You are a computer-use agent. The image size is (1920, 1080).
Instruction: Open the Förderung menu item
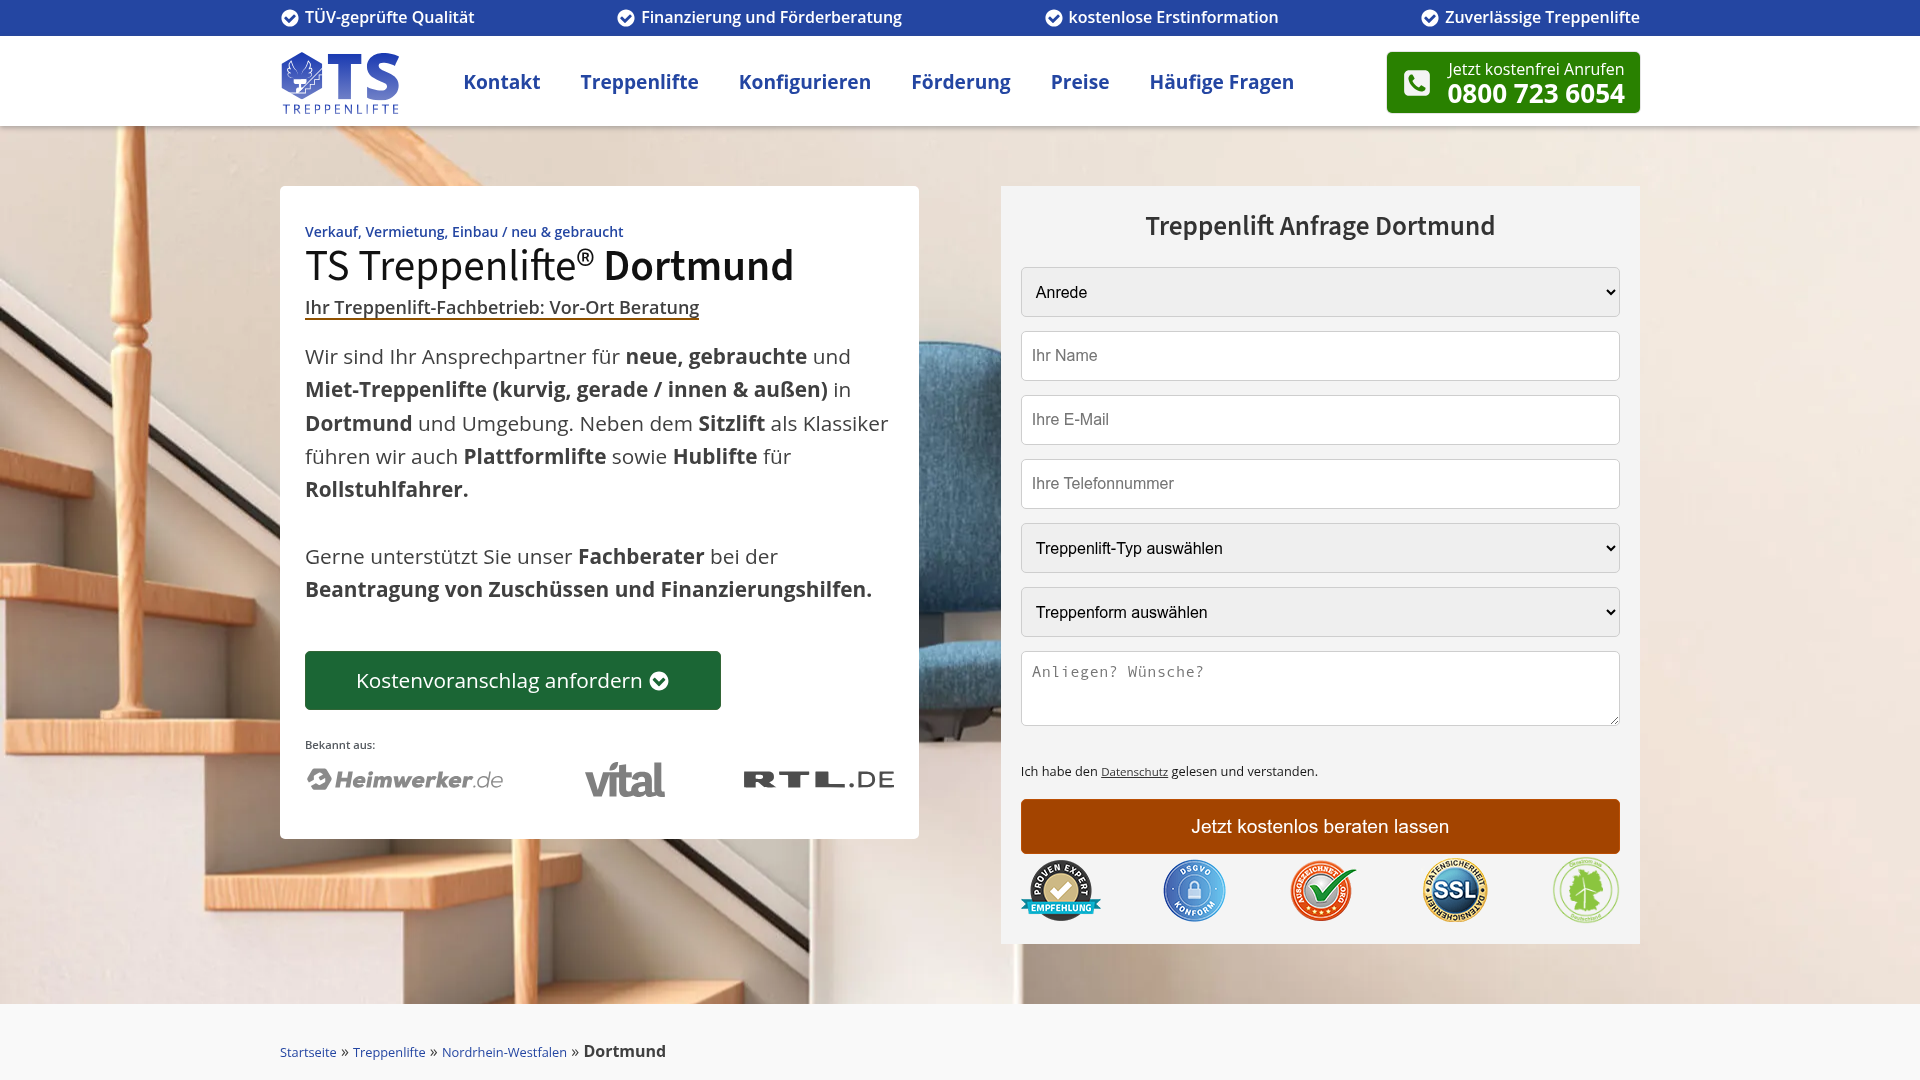961,82
